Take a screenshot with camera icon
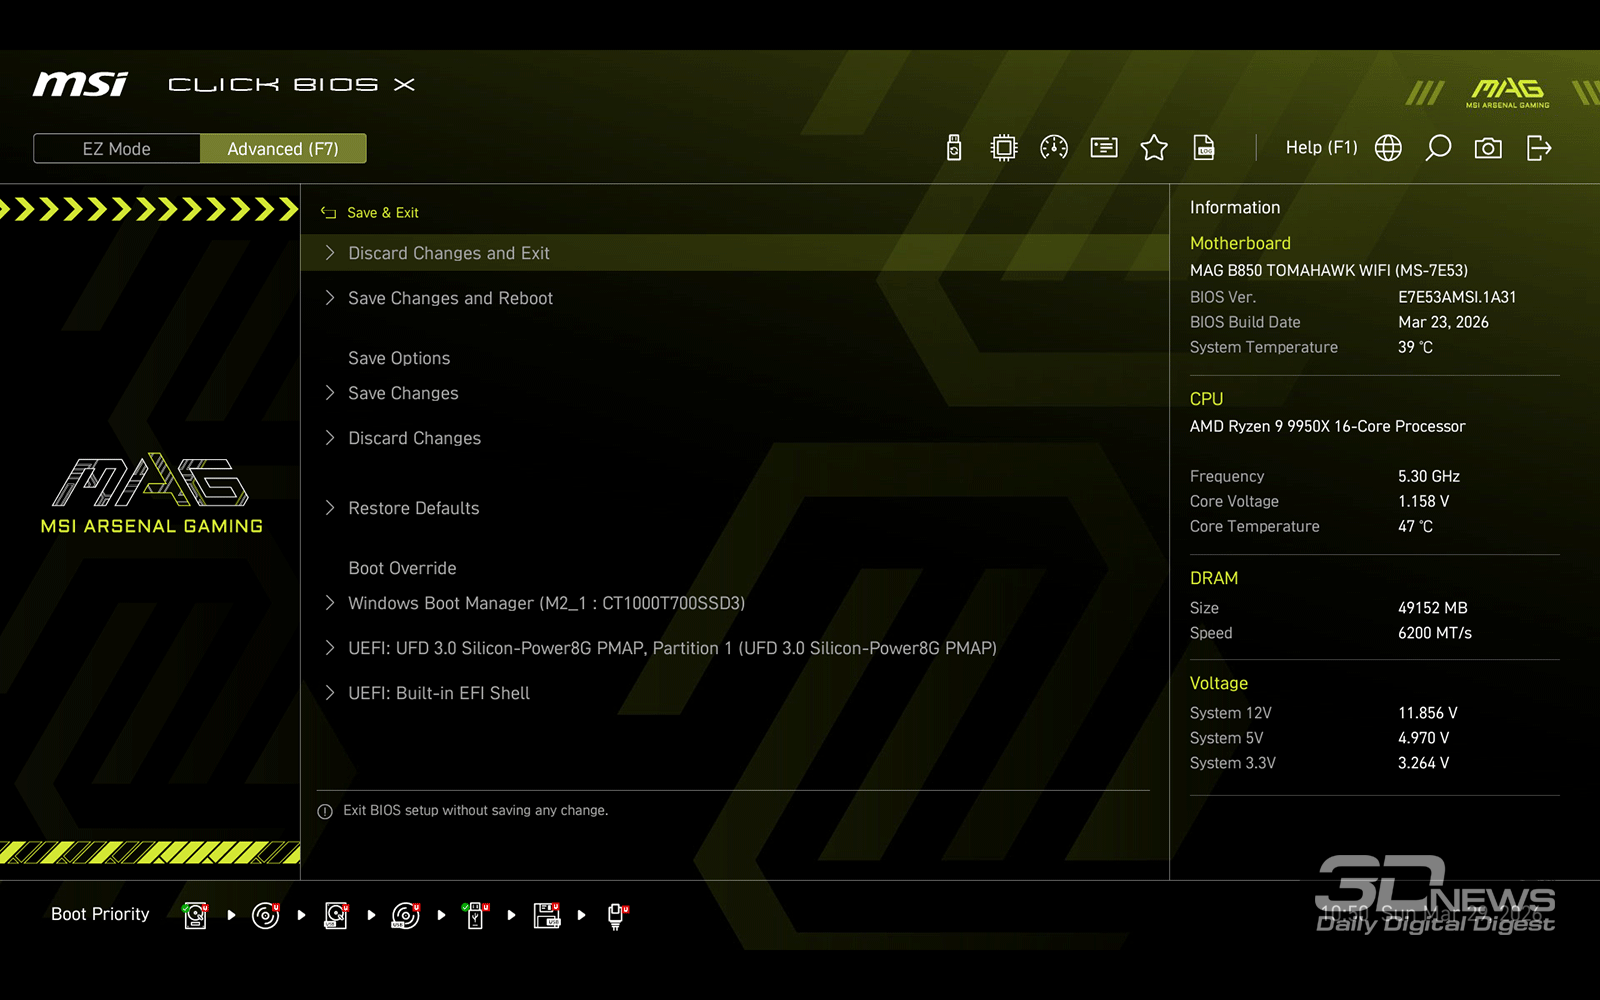Viewport: 1600px width, 1000px height. pyautogui.click(x=1488, y=148)
